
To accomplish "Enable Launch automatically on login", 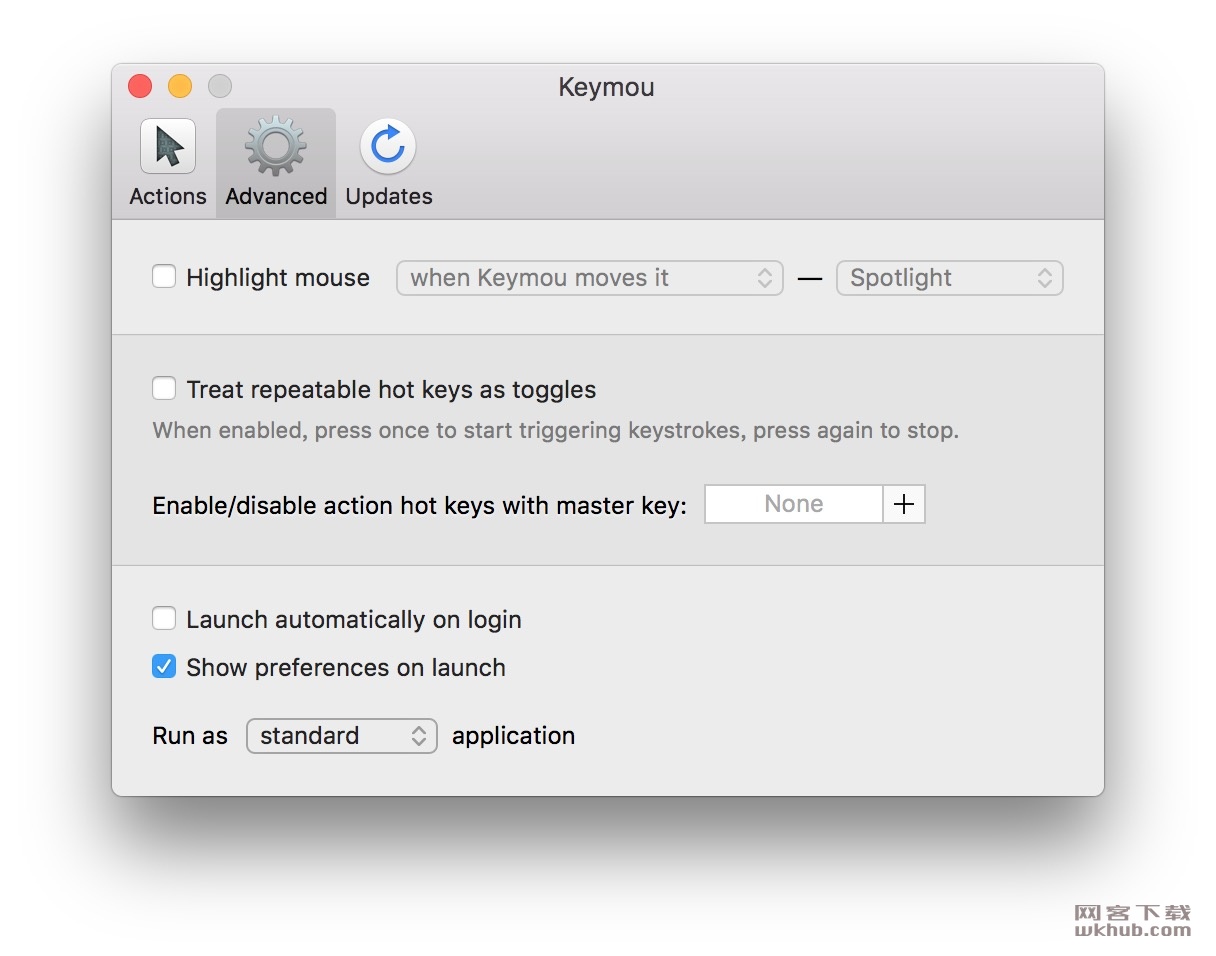I will pos(164,618).
